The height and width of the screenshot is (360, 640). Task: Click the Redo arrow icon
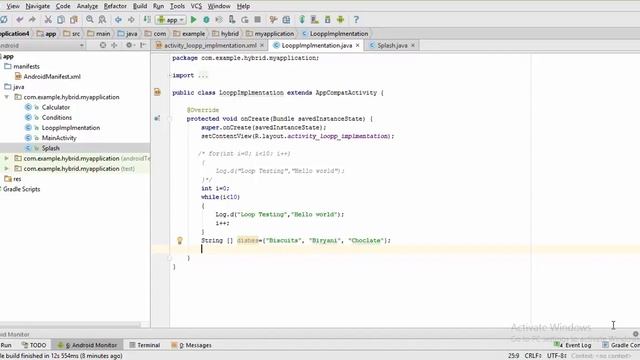(32, 20)
